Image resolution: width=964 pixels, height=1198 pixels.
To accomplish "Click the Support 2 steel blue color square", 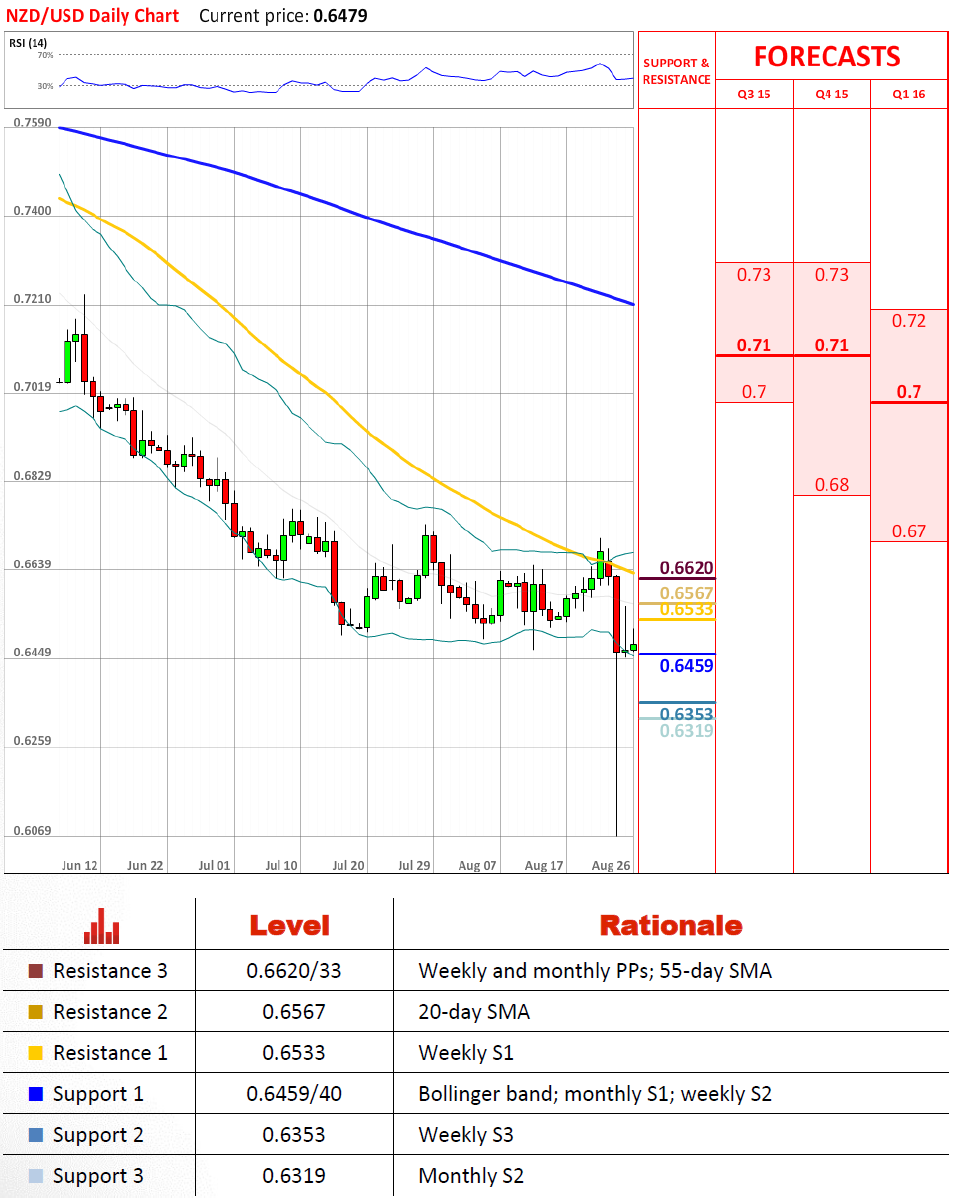I will (36, 1135).
